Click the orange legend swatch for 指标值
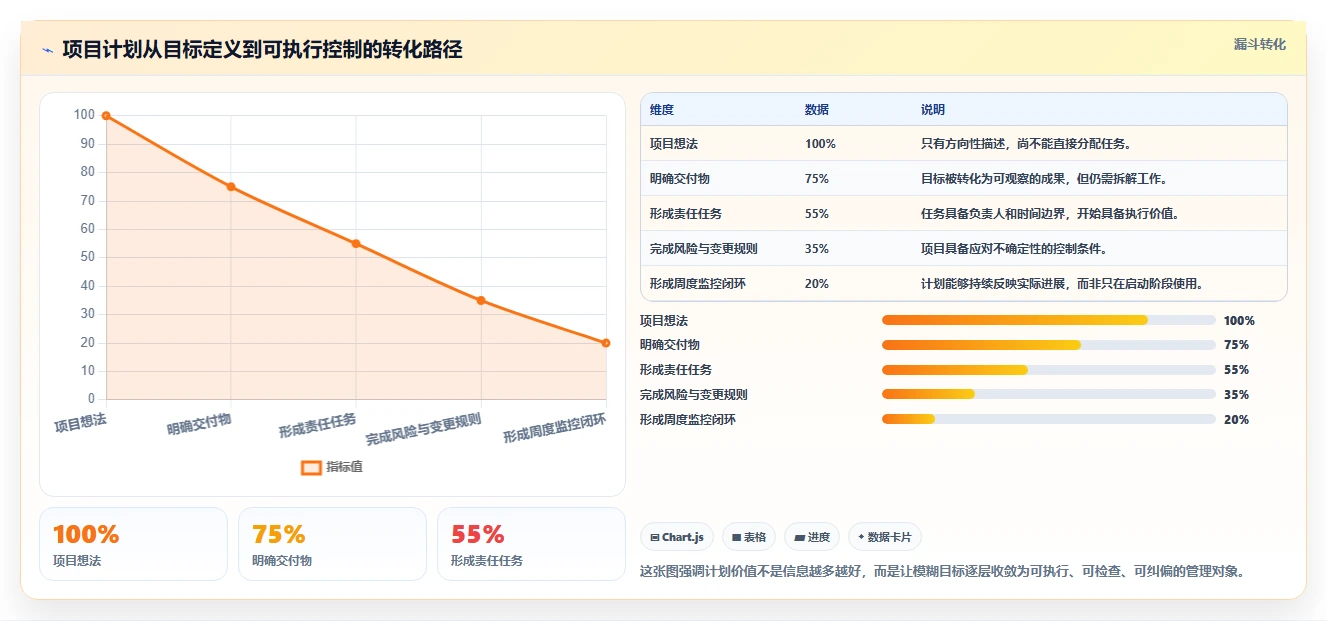 (x=311, y=467)
